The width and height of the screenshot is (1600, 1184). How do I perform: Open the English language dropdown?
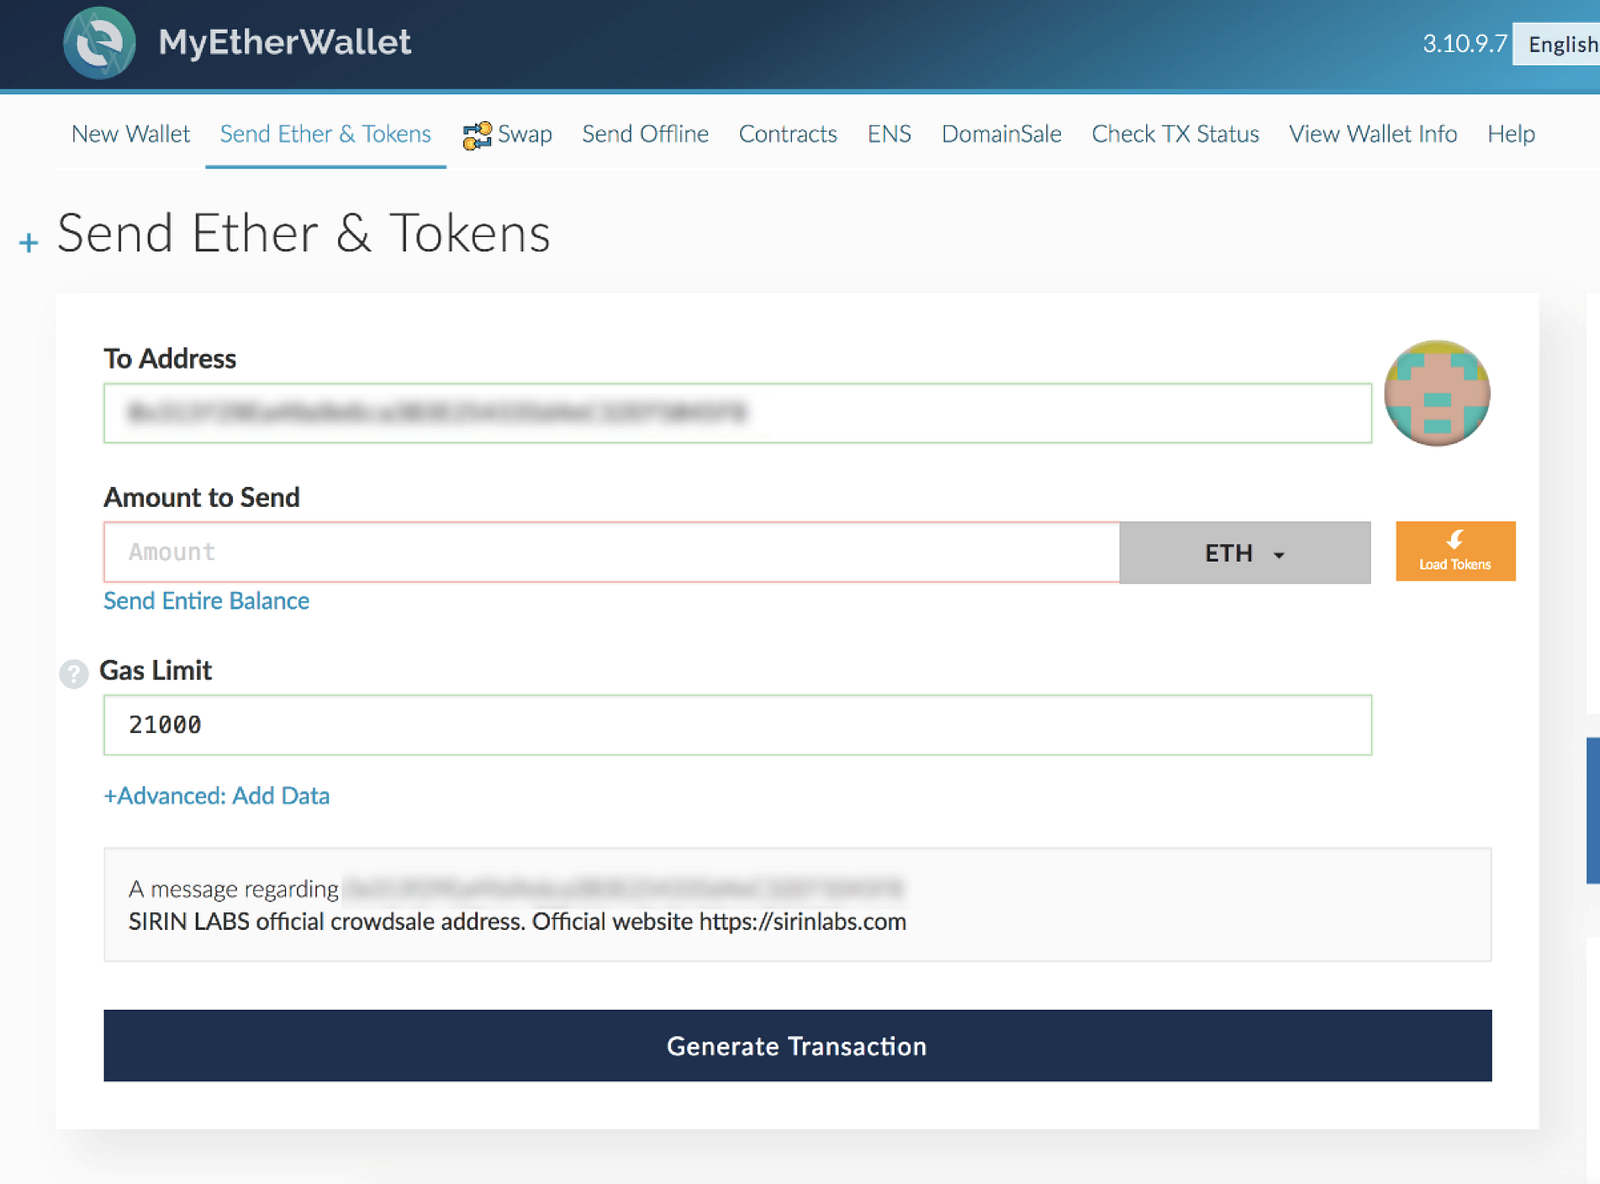click(1557, 44)
